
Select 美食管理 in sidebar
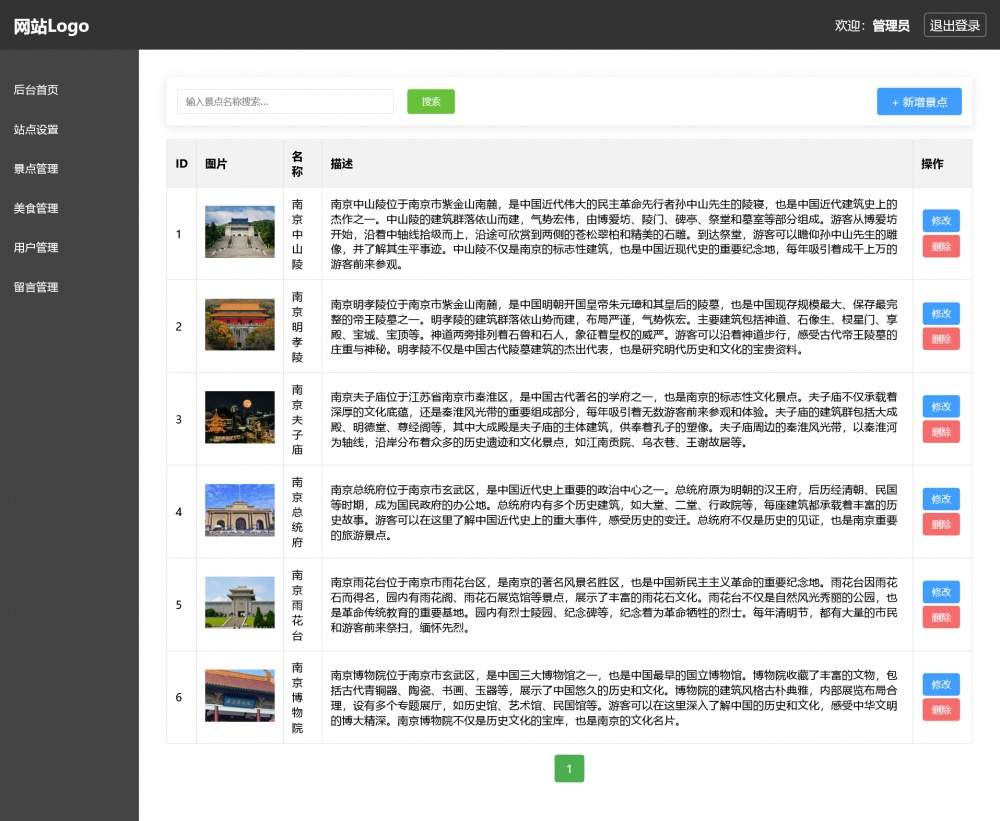[36, 209]
